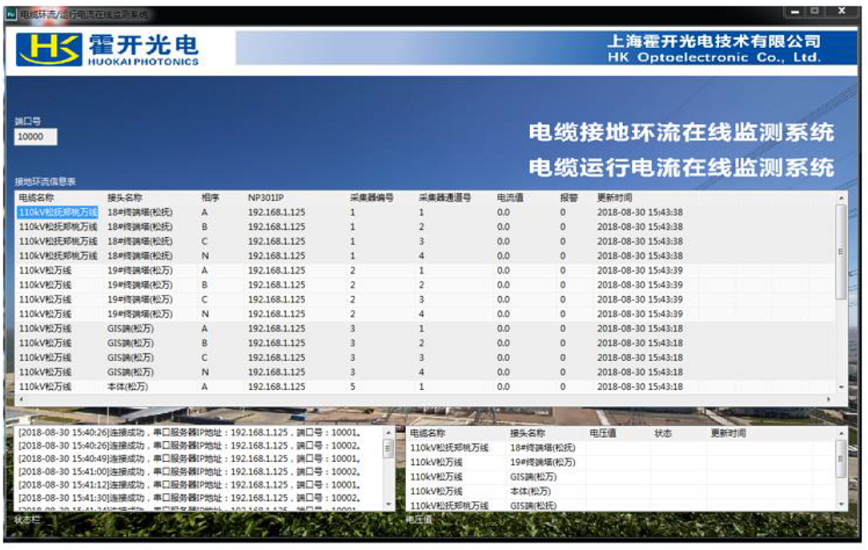The height and width of the screenshot is (550, 868).
Task: Select the 19#终端塔(松万) row with phase N
Action: (x=425, y=314)
